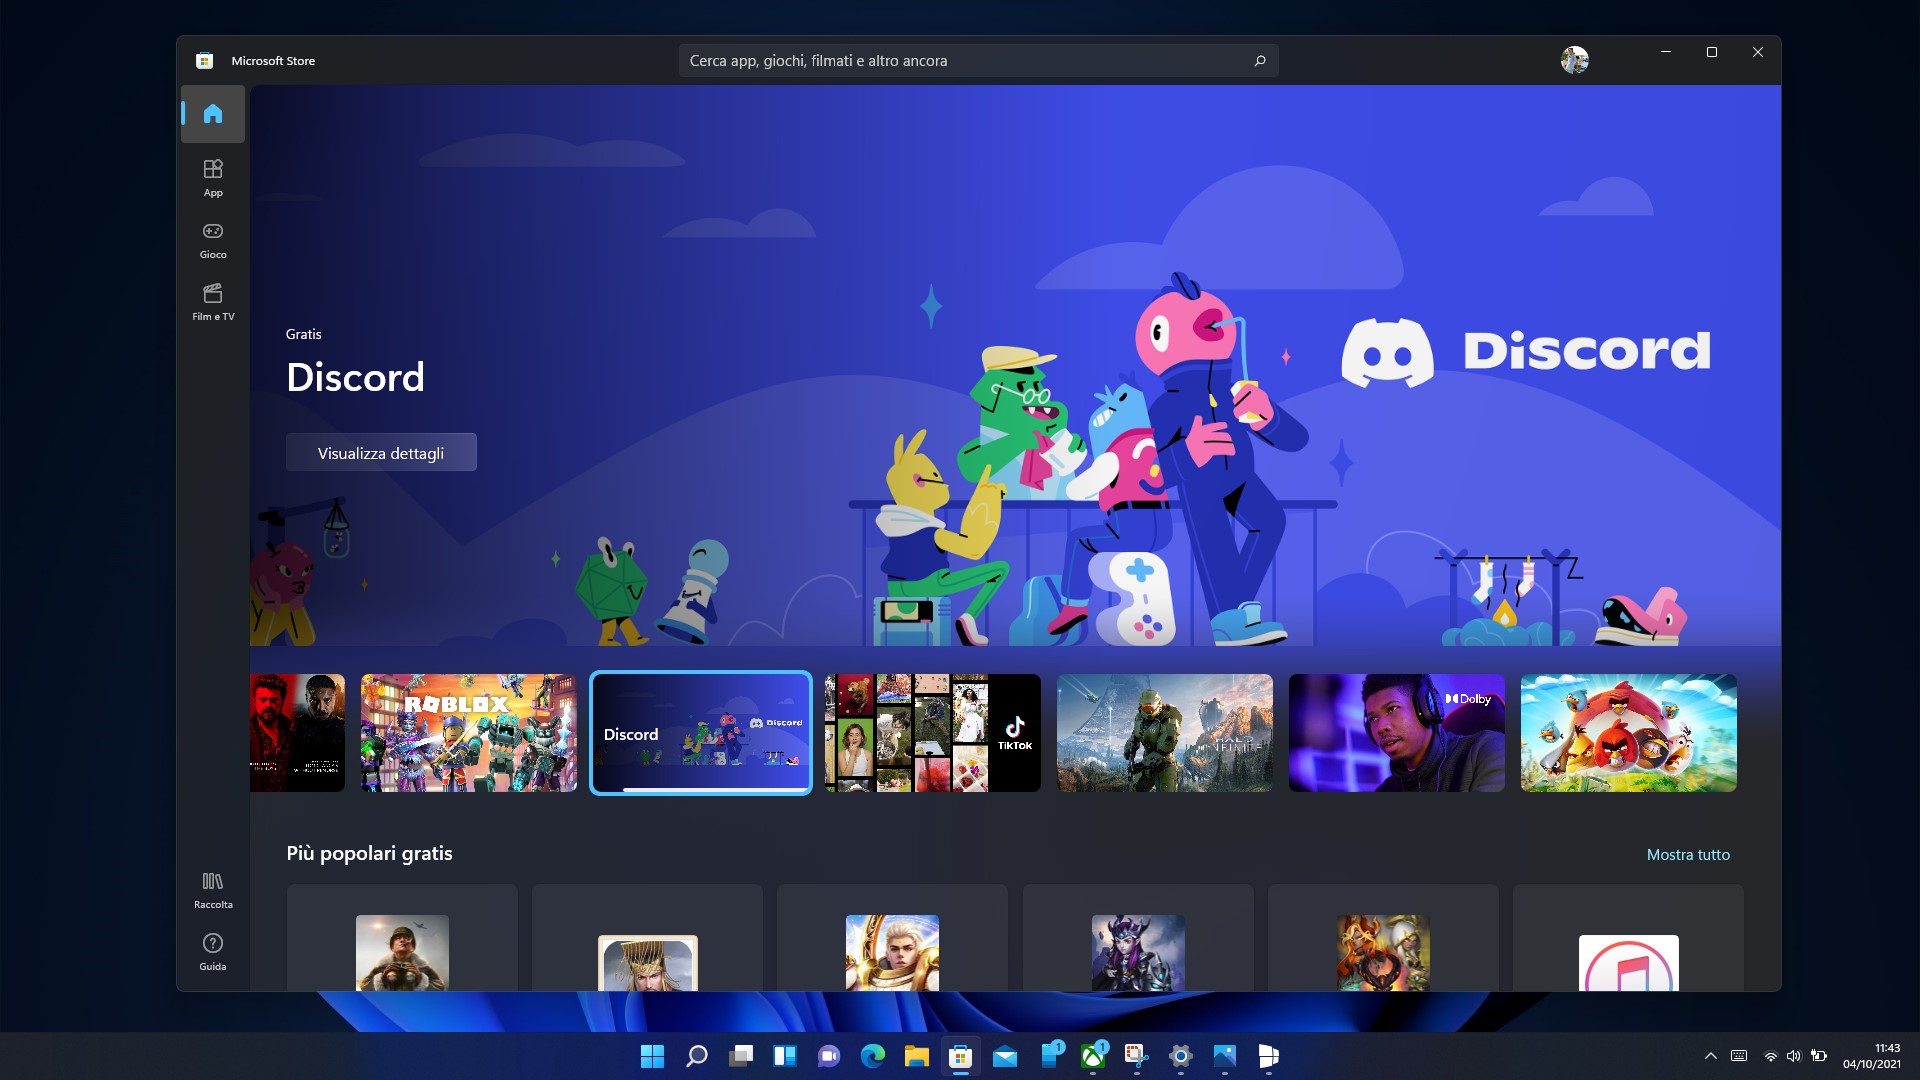Open the Mostra tutto link

tap(1688, 855)
